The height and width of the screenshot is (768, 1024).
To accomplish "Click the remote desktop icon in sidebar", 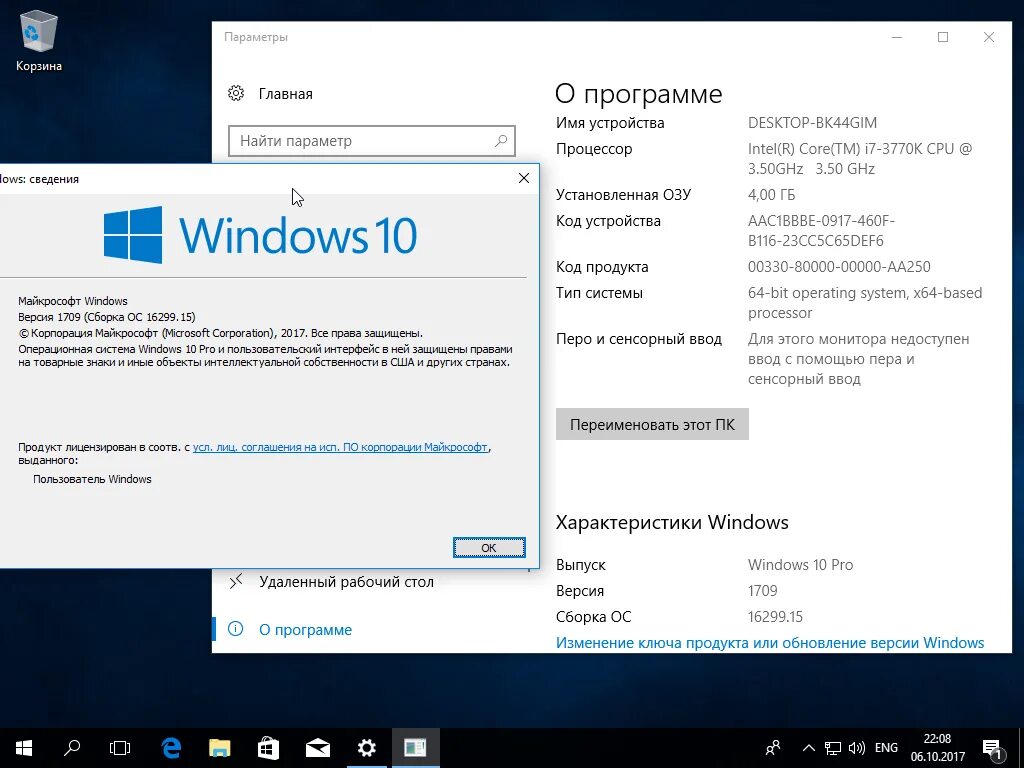I will point(236,581).
